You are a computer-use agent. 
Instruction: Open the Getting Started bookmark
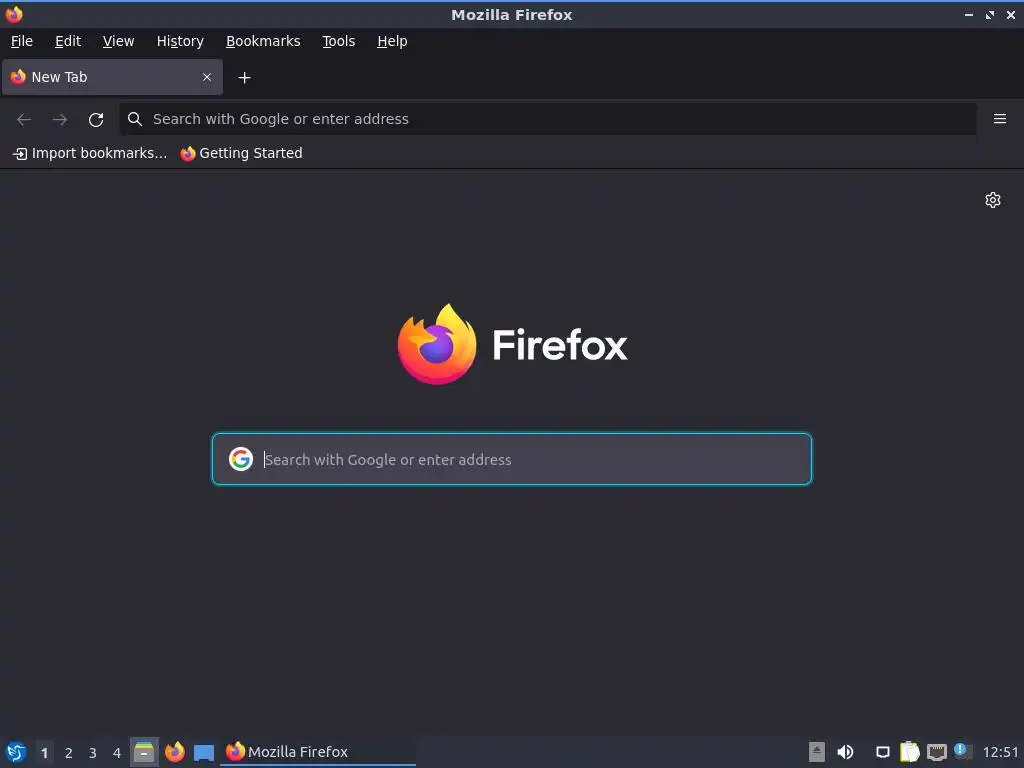pyautogui.click(x=242, y=153)
